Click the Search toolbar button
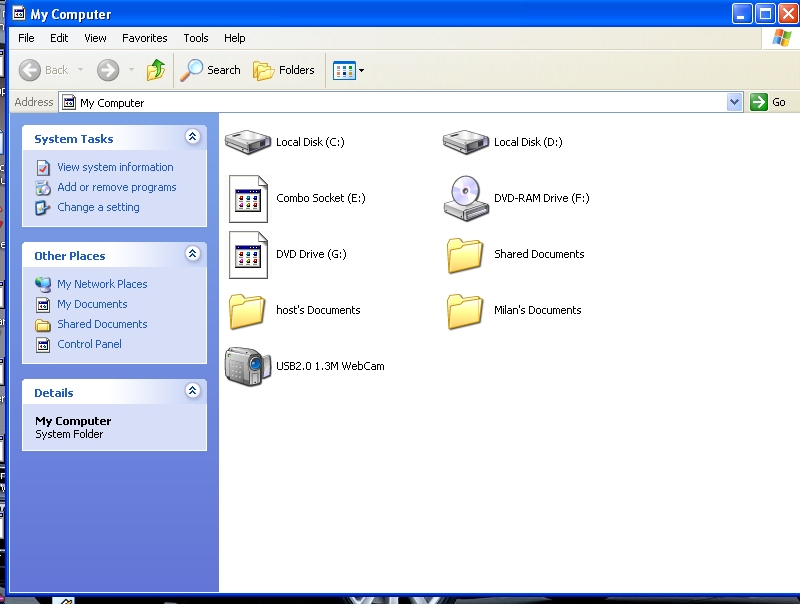The height and width of the screenshot is (604, 800). [x=211, y=70]
